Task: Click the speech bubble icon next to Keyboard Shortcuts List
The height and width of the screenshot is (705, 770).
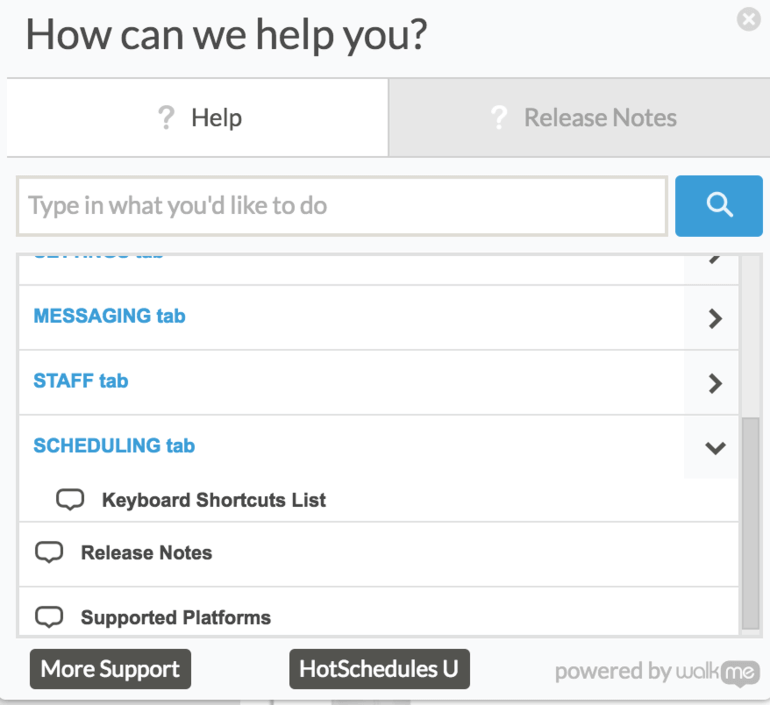Action: pyautogui.click(x=70, y=500)
